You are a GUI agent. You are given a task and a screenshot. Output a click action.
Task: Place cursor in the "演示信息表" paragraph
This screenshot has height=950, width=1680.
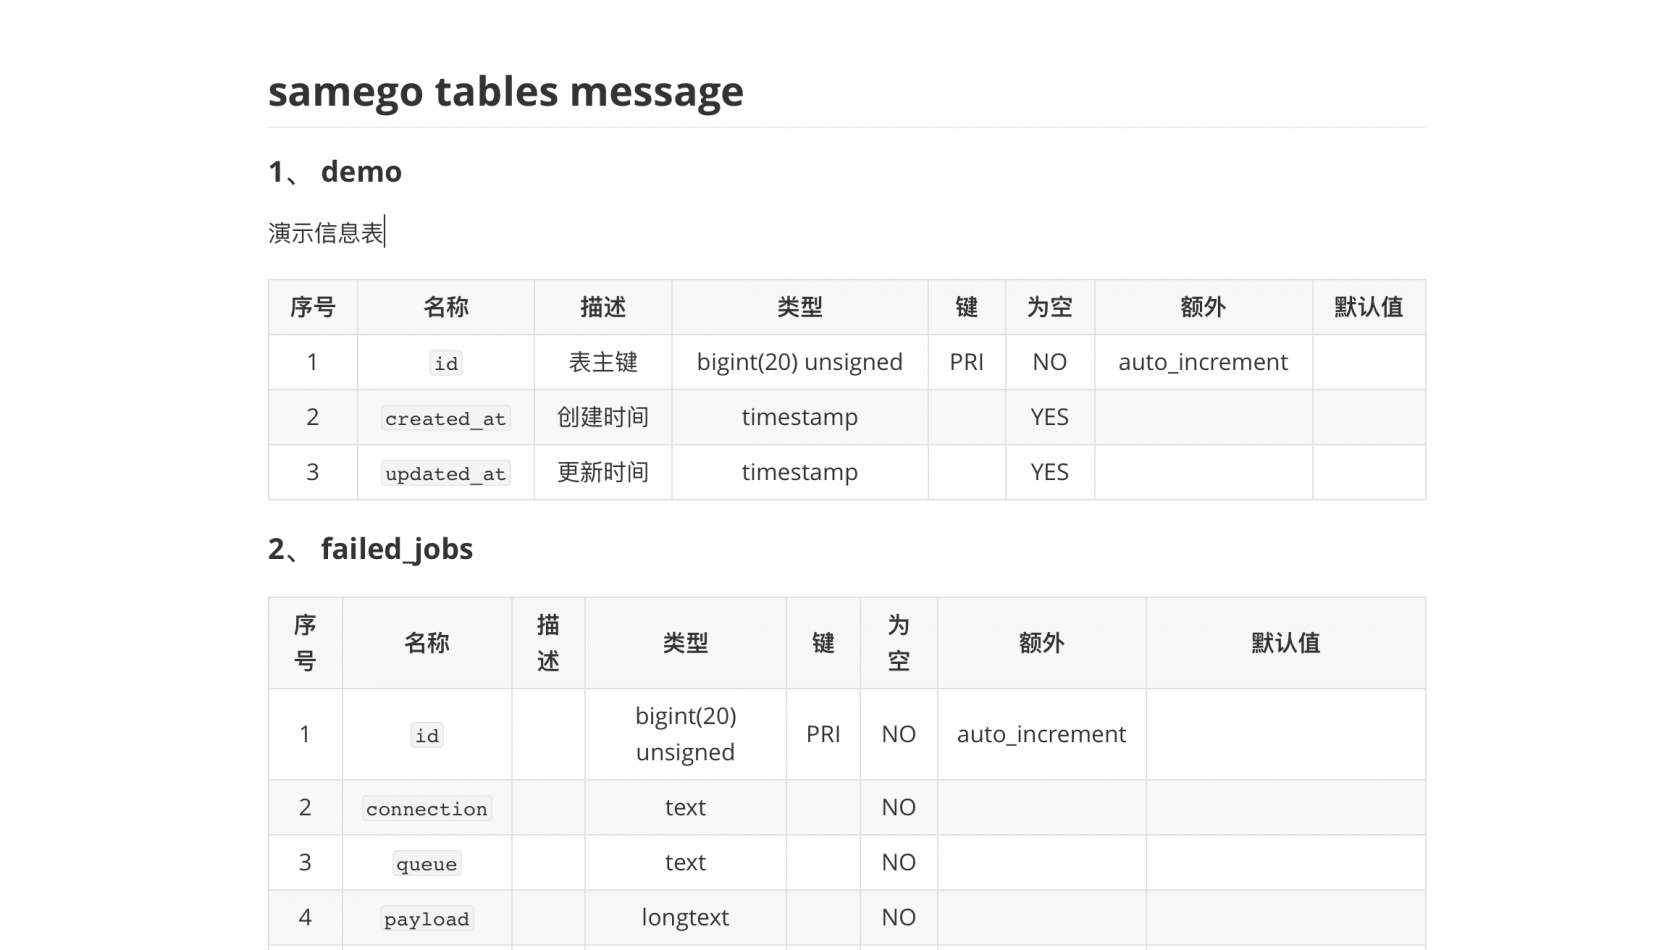click(326, 233)
